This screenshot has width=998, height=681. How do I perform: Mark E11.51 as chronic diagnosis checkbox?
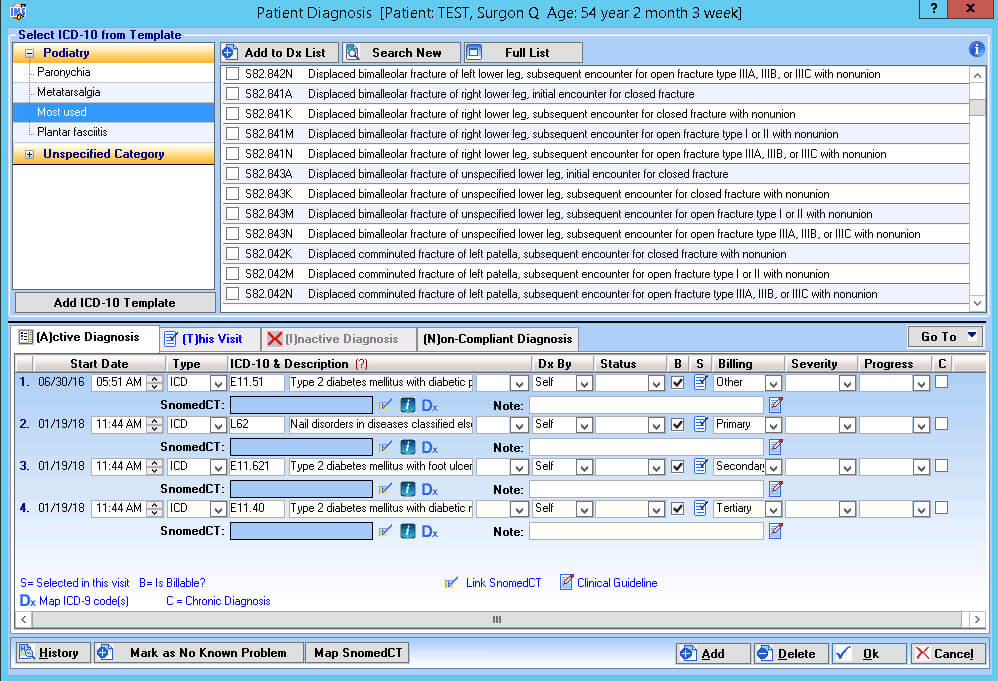click(941, 382)
